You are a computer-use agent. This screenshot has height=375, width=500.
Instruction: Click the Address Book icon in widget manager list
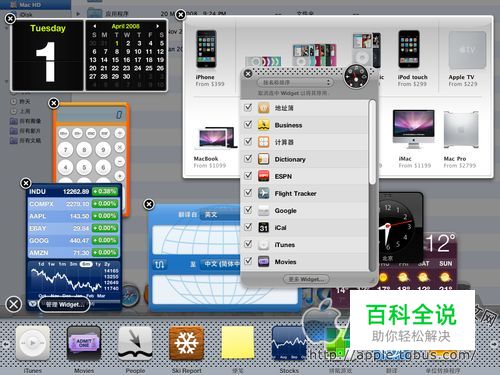(x=264, y=108)
